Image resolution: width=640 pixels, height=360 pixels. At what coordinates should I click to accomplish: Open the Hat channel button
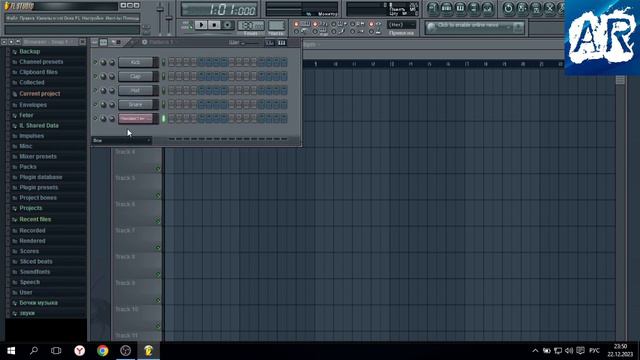coord(136,90)
